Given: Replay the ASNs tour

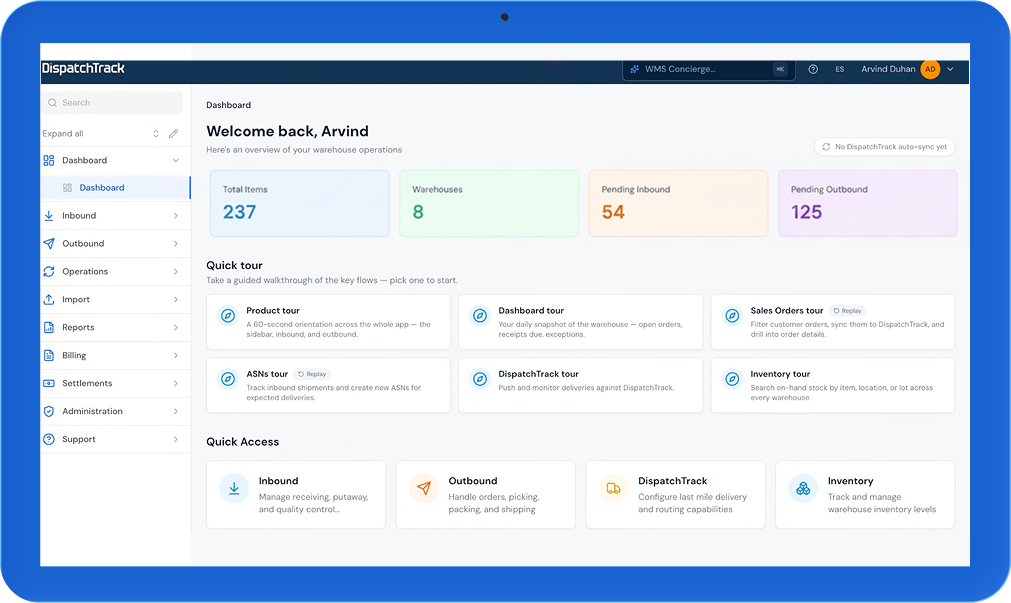Looking at the screenshot, I should [313, 374].
